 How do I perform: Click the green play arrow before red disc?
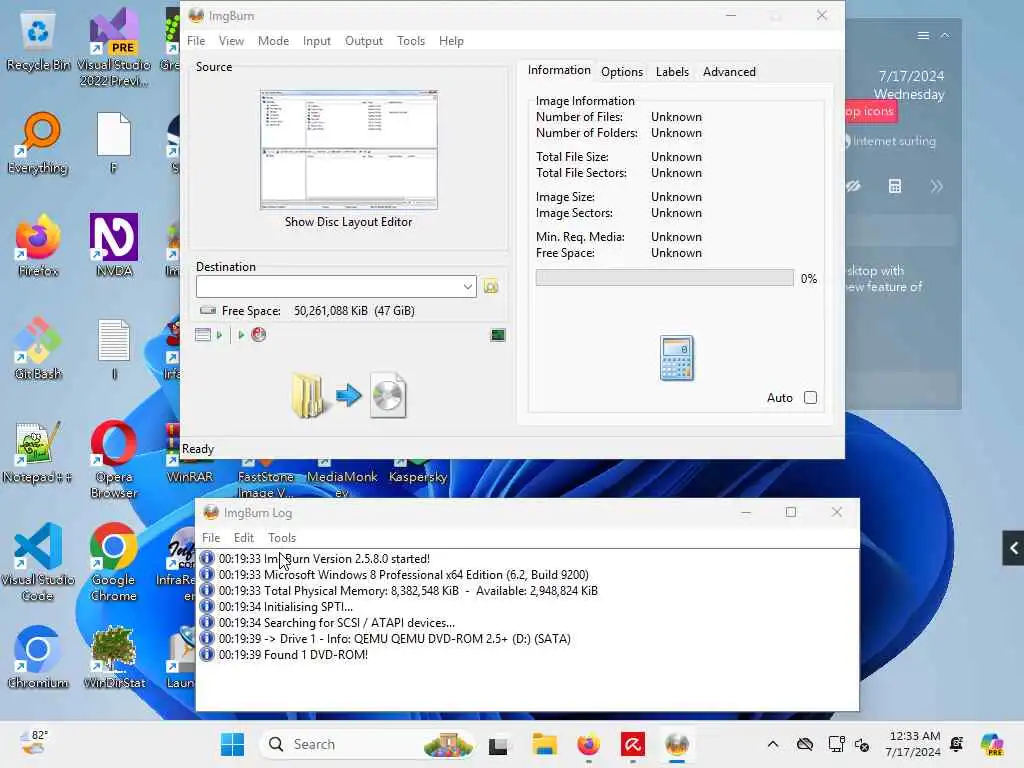[241, 335]
